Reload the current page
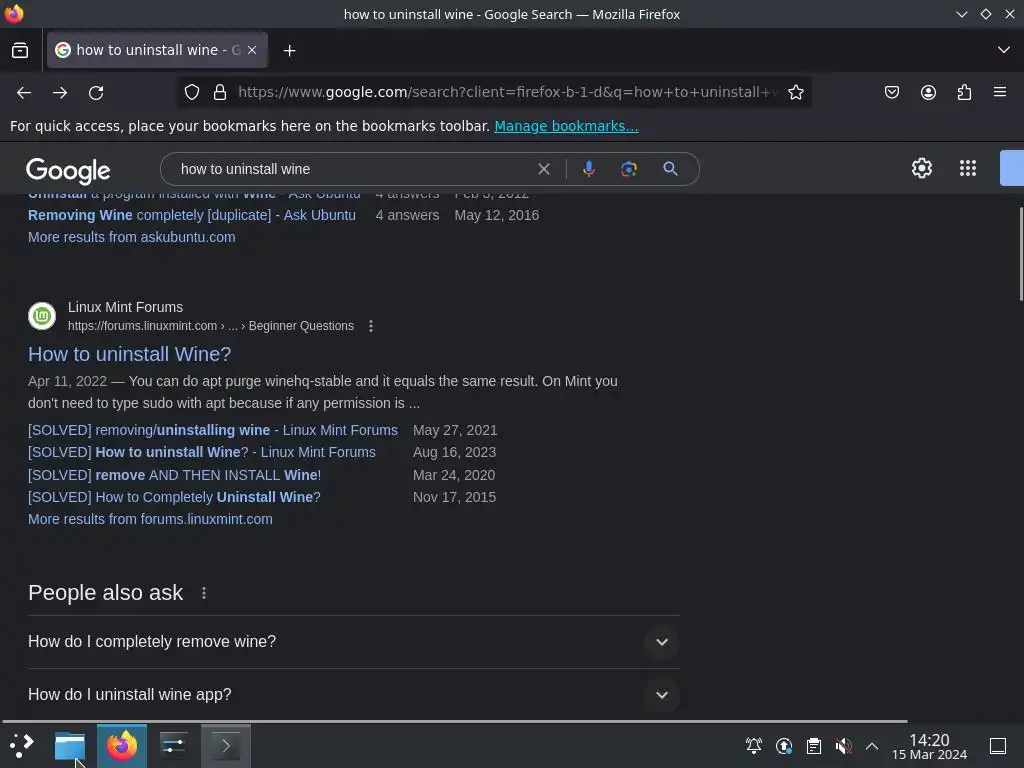This screenshot has height=768, width=1024. click(x=96, y=93)
